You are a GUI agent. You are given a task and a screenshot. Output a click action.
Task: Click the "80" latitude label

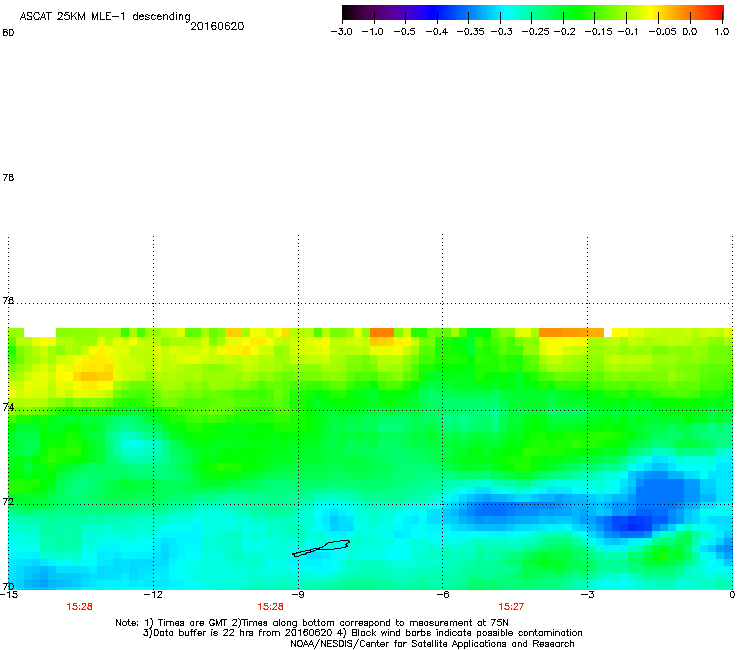[x=8, y=33]
